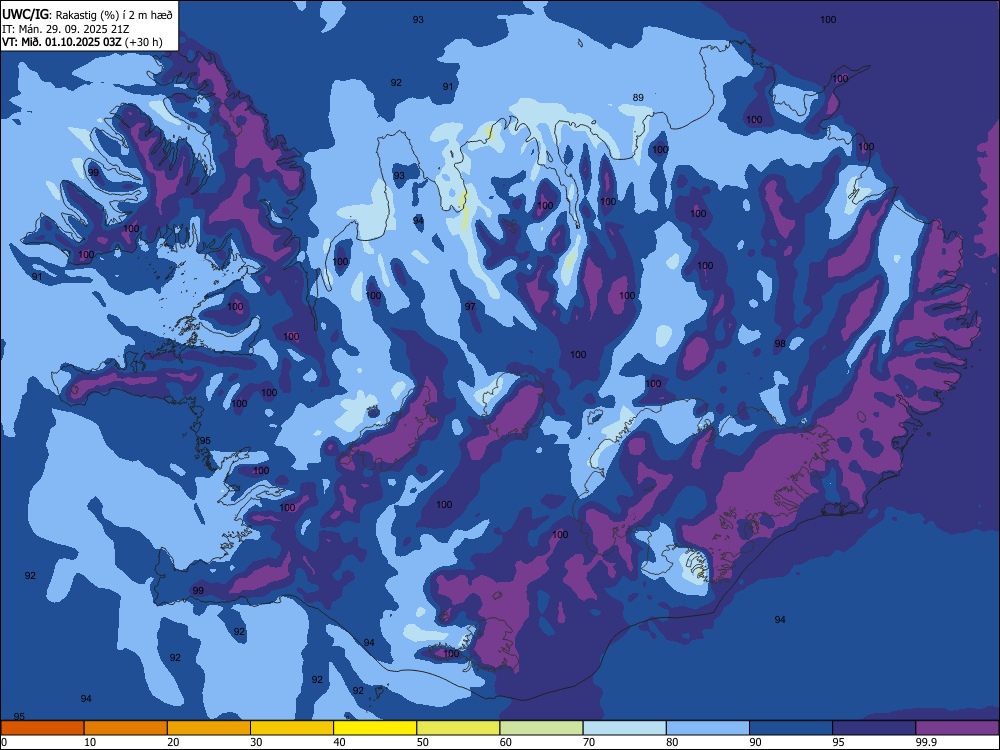Click the legend scale label '20'
The height and width of the screenshot is (750, 1000).
point(173,742)
